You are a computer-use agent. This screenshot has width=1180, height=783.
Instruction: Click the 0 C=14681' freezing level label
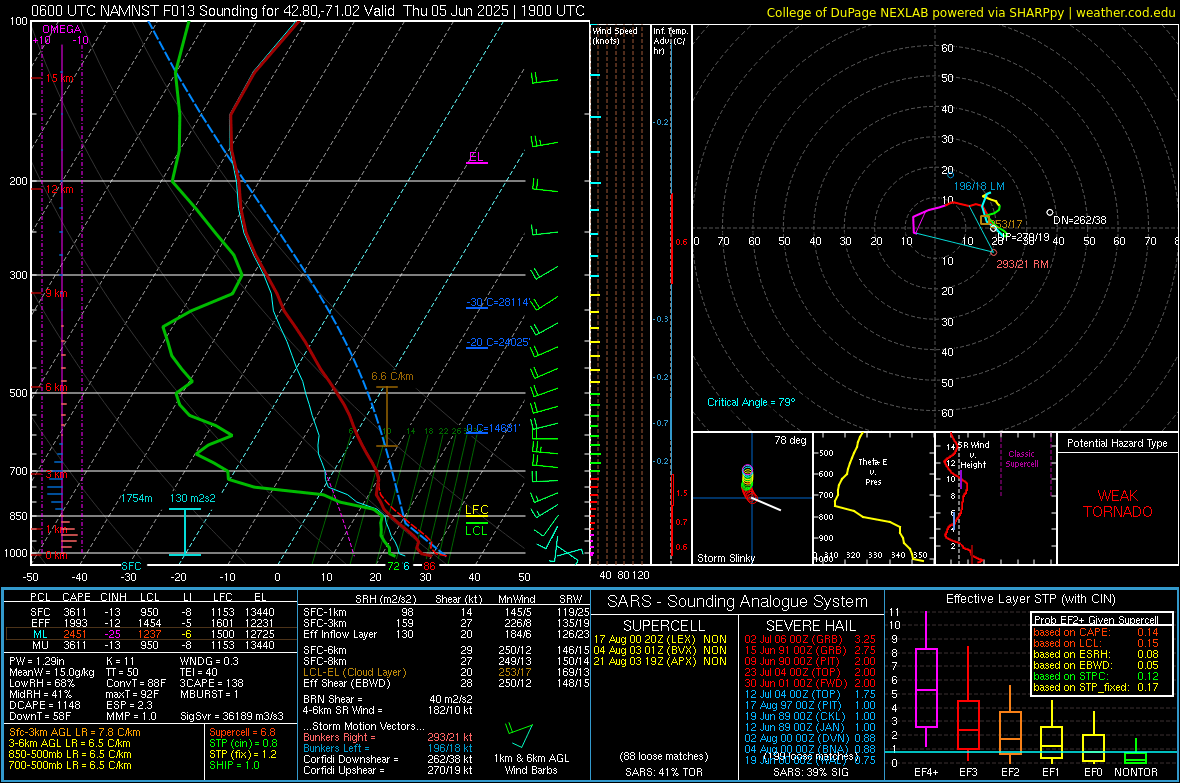click(492, 428)
